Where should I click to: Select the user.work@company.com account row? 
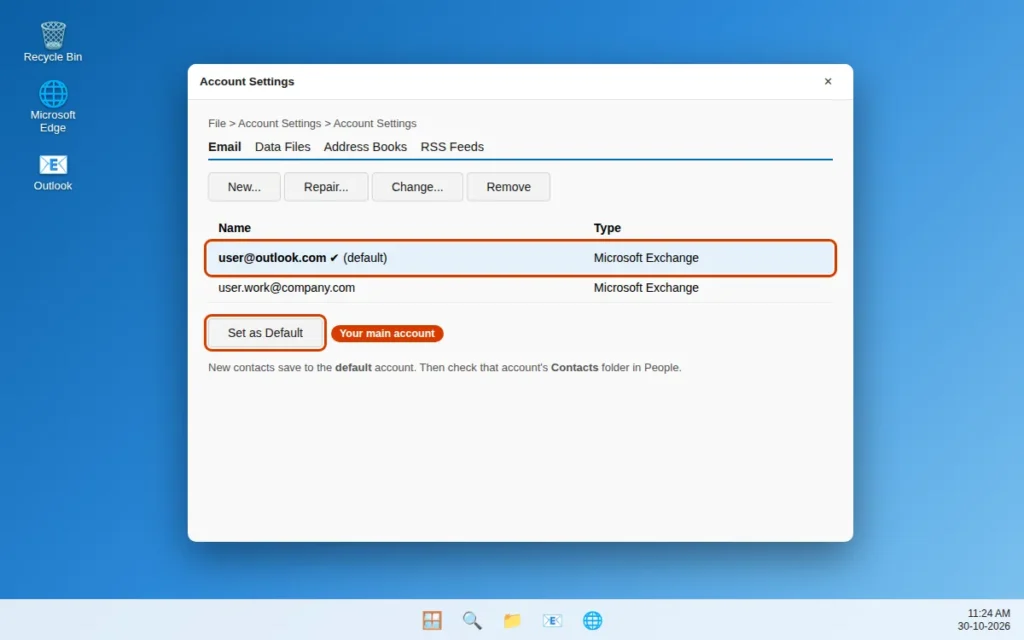pos(520,288)
